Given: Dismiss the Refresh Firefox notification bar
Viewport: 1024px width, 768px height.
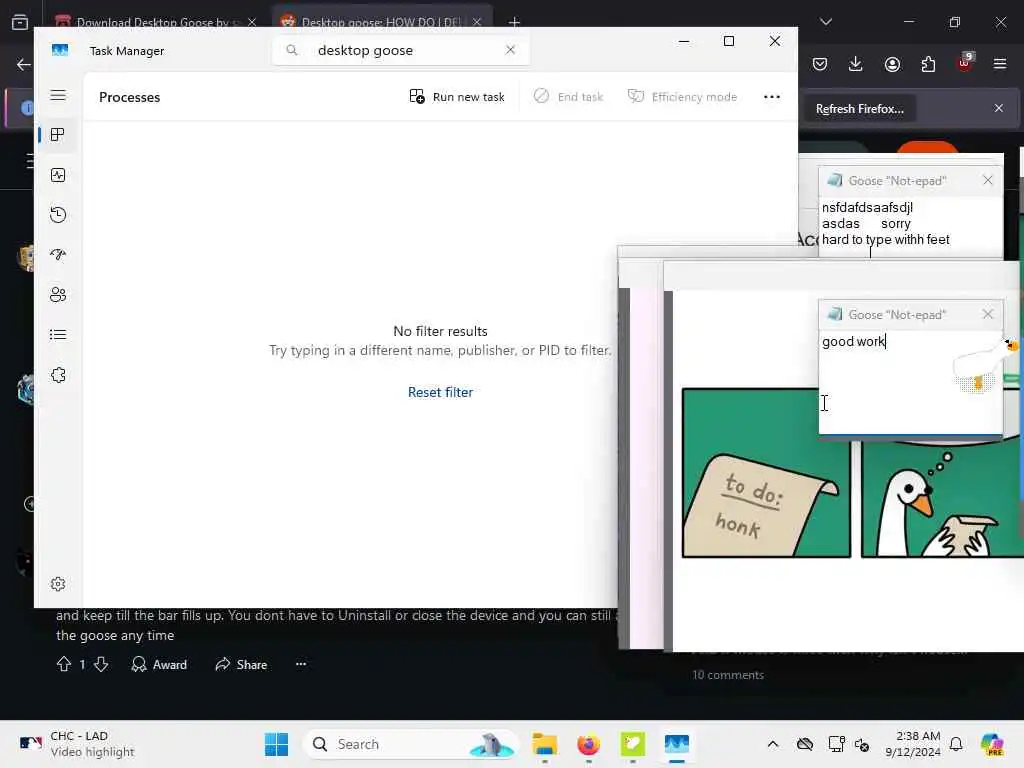Looking at the screenshot, I should [999, 108].
